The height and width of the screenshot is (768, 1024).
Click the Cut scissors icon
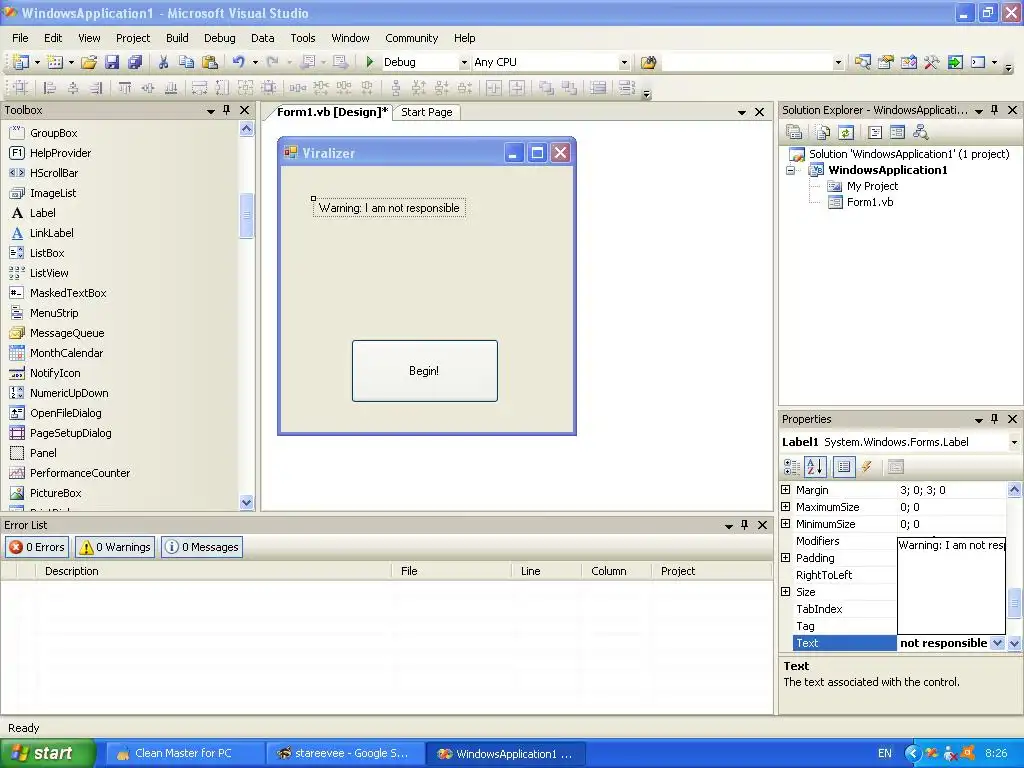point(163,62)
